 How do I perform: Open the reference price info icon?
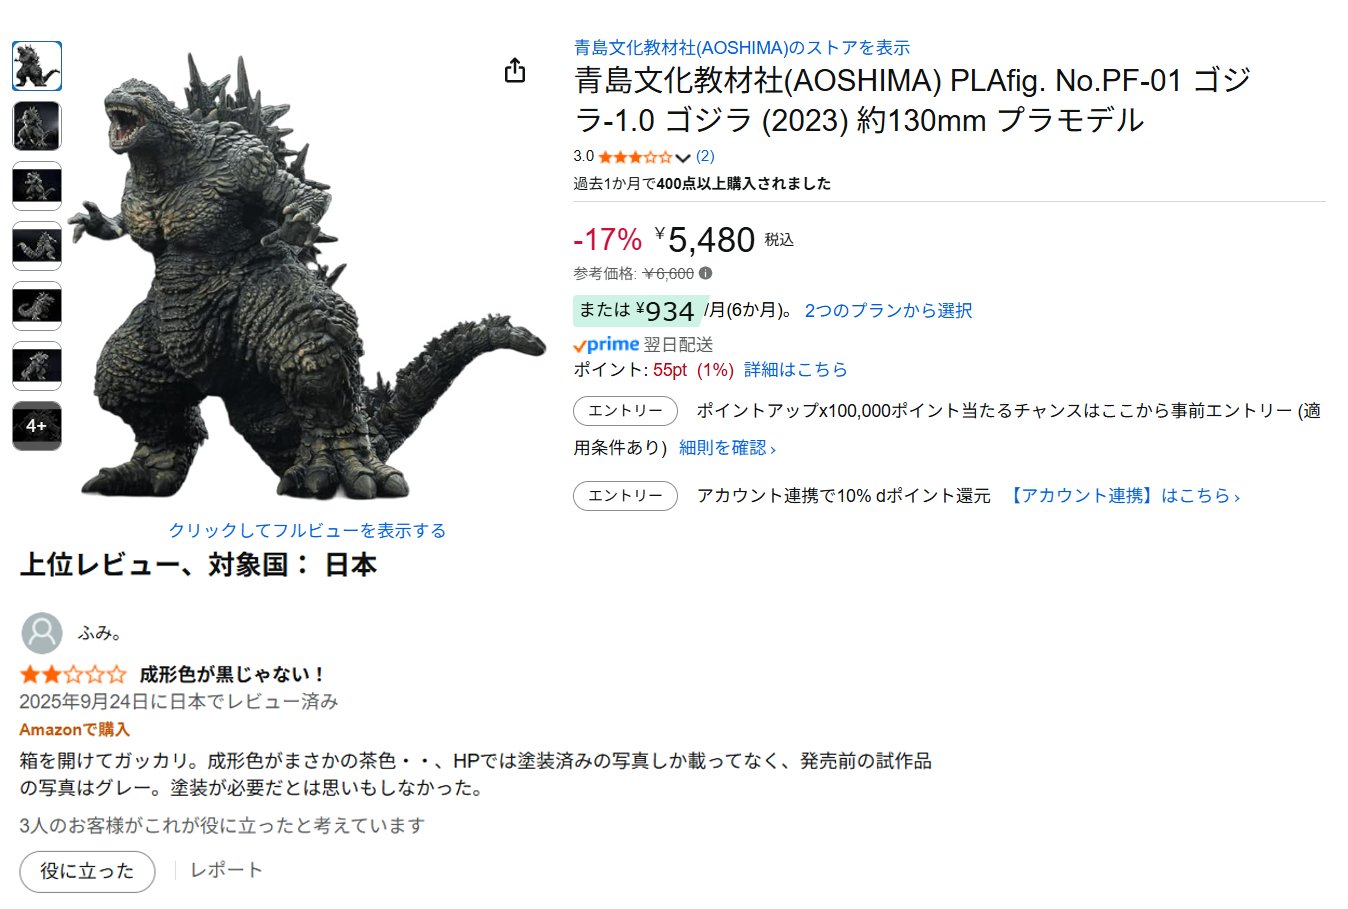706,273
